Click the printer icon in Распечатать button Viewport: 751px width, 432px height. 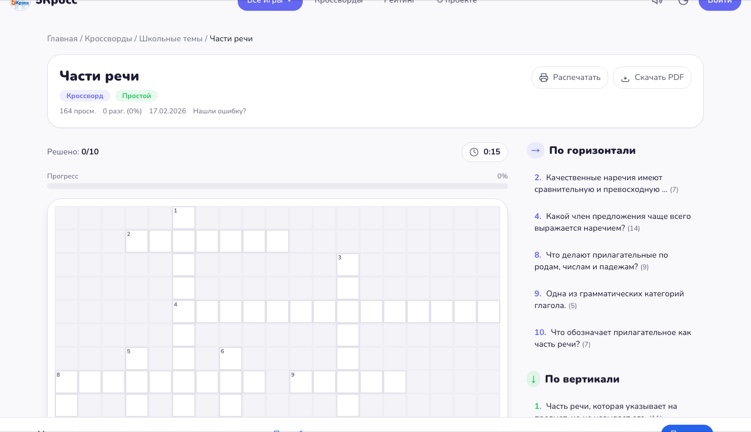(x=543, y=78)
